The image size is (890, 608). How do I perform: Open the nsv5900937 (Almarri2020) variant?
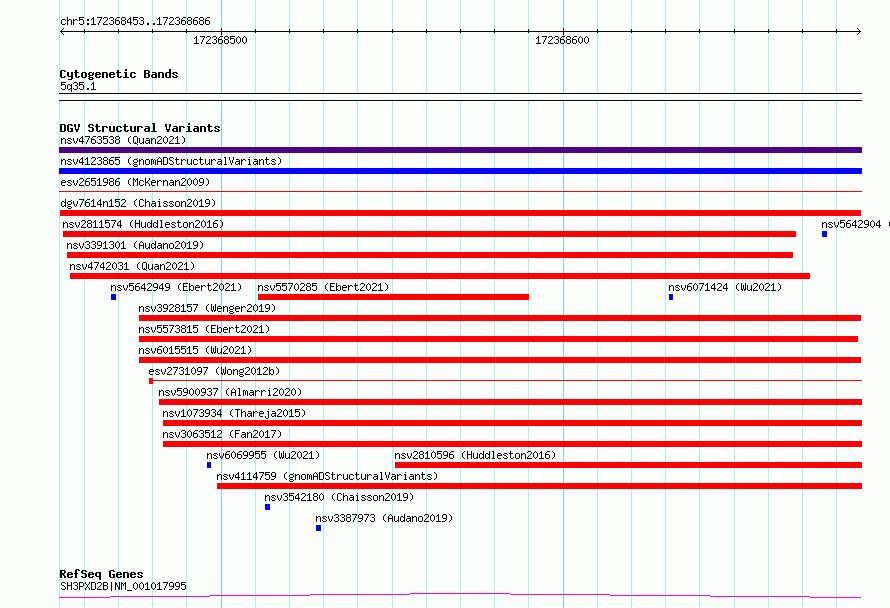click(230, 392)
